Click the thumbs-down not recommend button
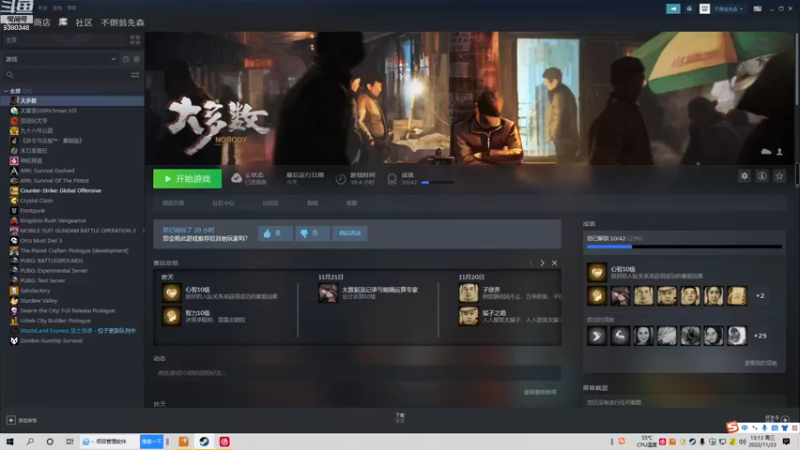This screenshot has height=450, width=800. 312,233
